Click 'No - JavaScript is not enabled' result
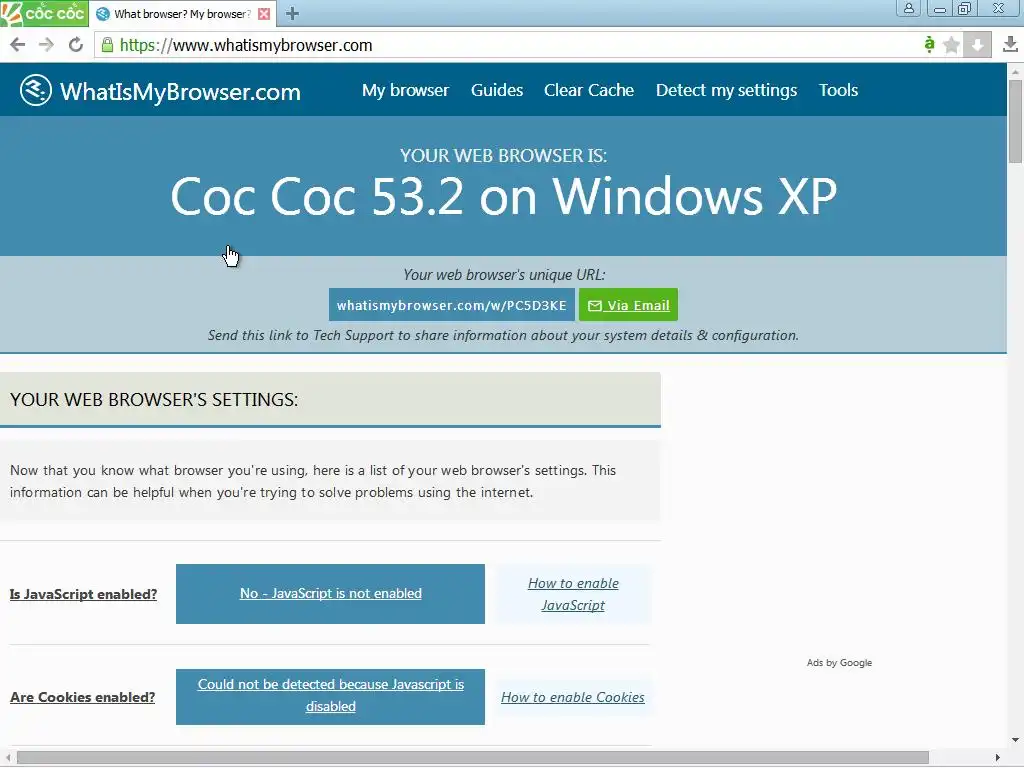Image resolution: width=1024 pixels, height=768 pixels. coord(330,594)
